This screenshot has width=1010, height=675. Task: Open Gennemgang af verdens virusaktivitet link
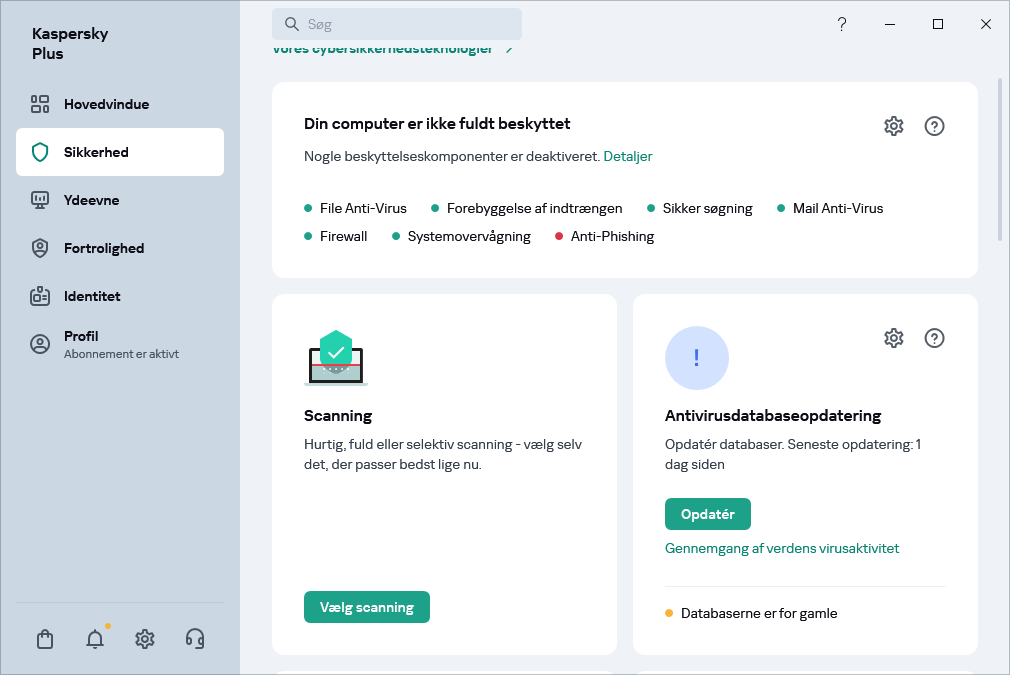[x=782, y=548]
